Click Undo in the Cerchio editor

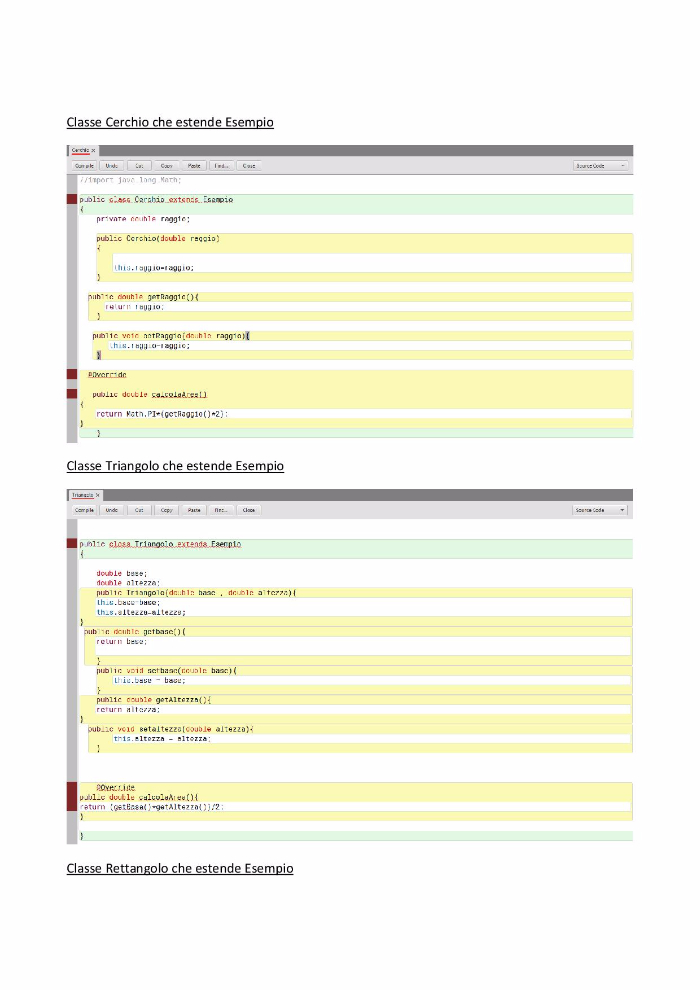point(112,166)
